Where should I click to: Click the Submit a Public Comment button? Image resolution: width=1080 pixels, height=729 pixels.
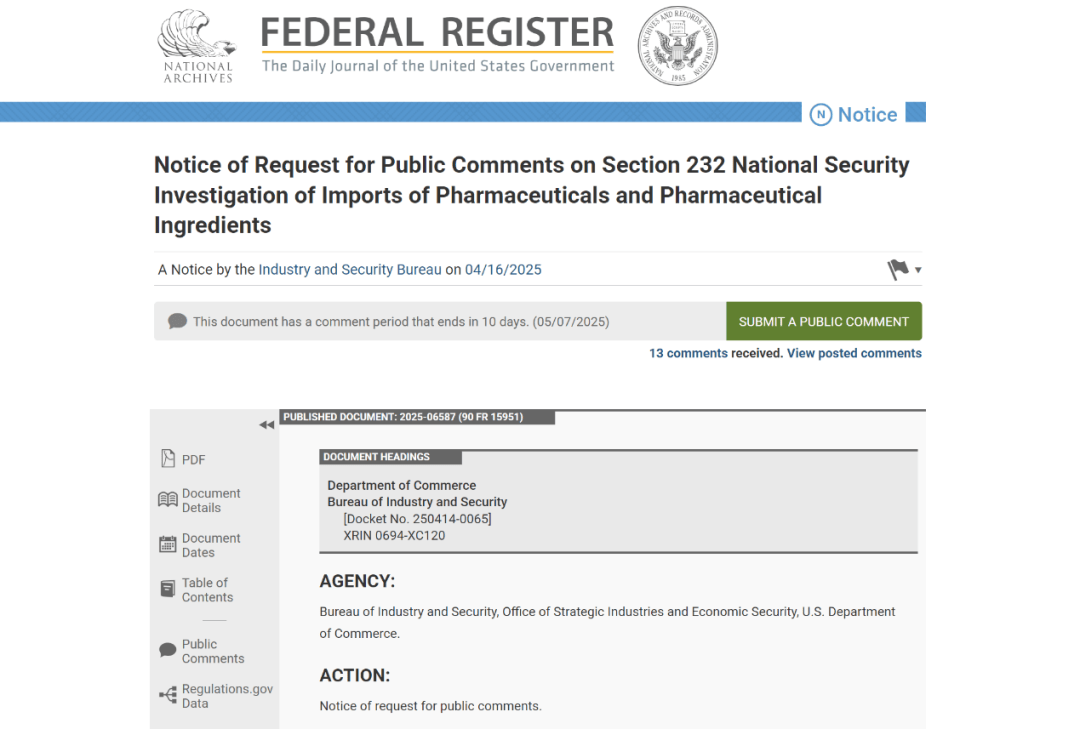823,322
